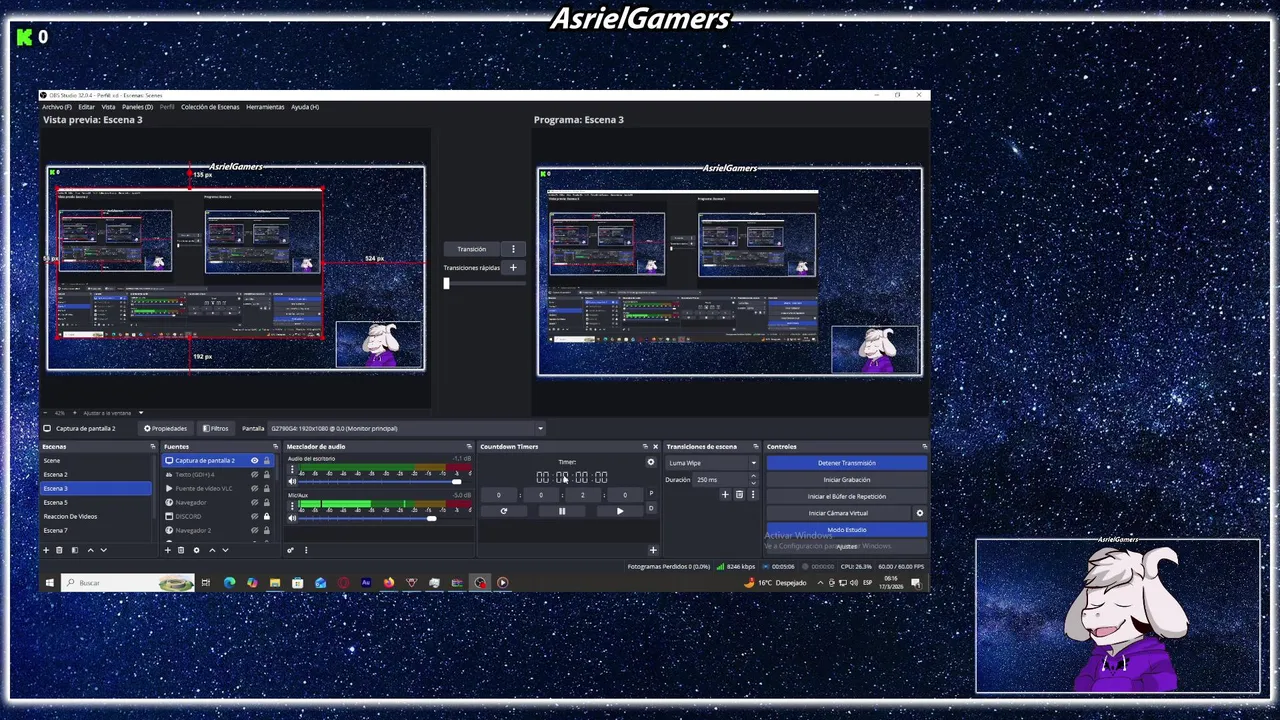Open preview zoom percentage dropdown
Screen dimensions: 1280x720
tap(62, 413)
